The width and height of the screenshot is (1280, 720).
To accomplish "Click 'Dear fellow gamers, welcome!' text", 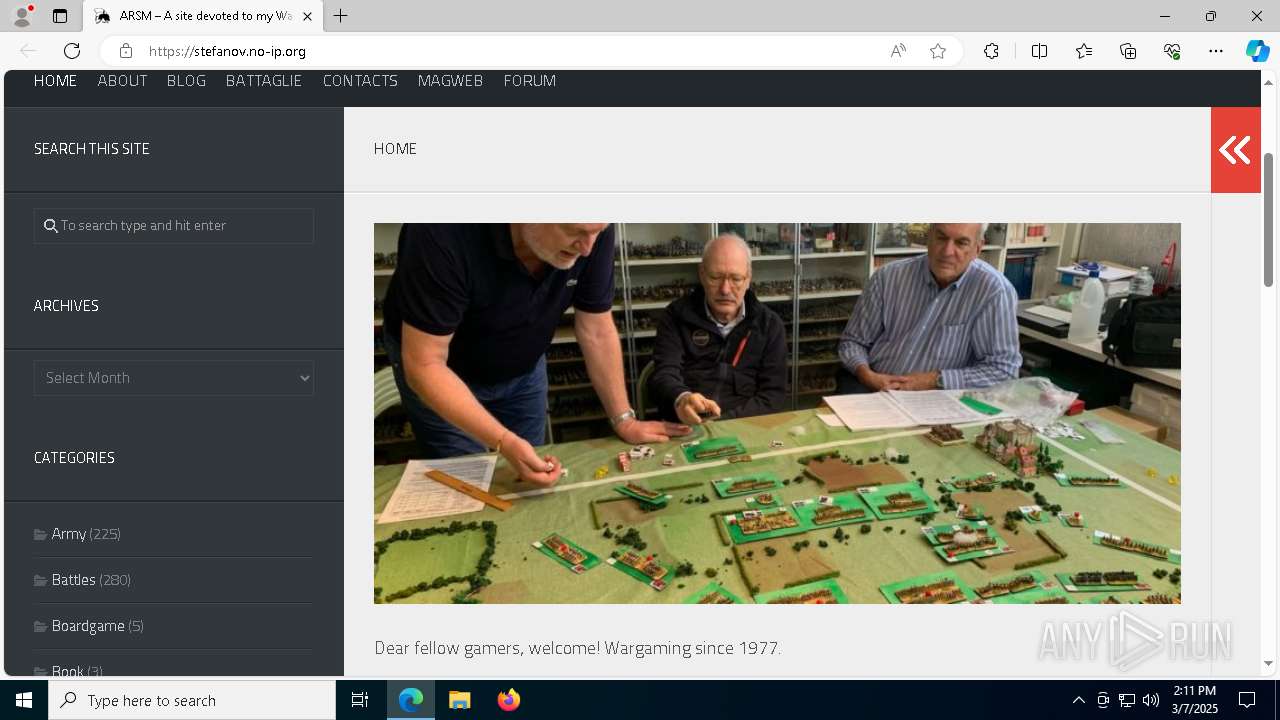I will (x=488, y=648).
